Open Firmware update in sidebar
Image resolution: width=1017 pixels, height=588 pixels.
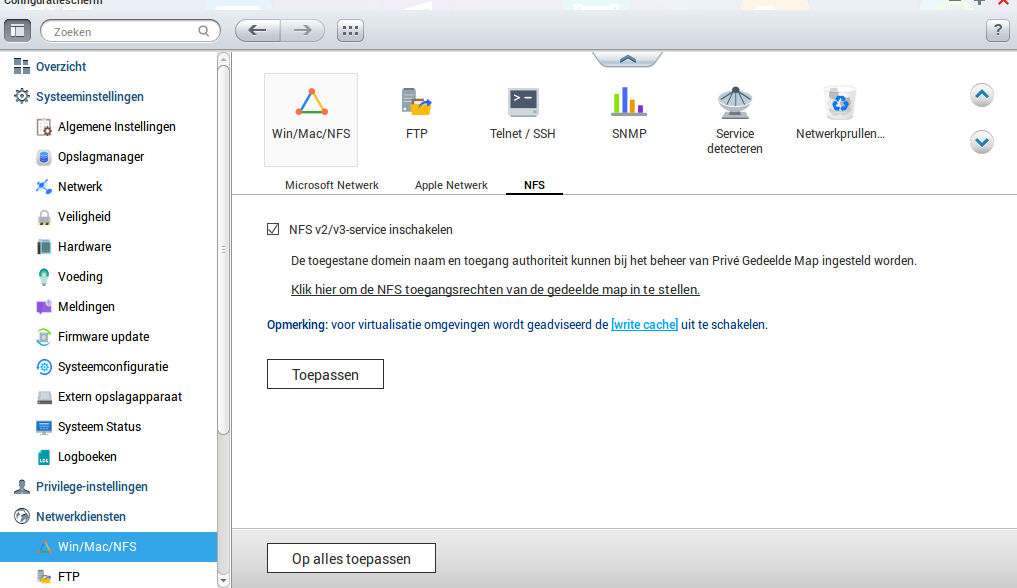[x=103, y=337]
